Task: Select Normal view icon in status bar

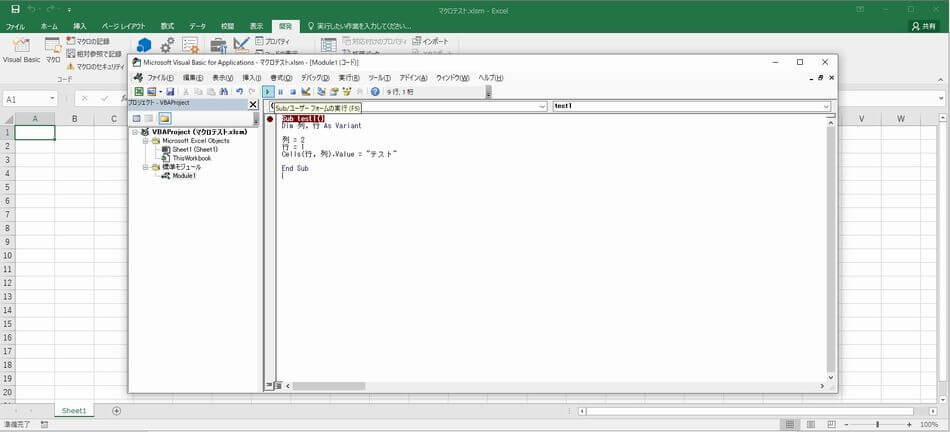Action: (x=789, y=425)
